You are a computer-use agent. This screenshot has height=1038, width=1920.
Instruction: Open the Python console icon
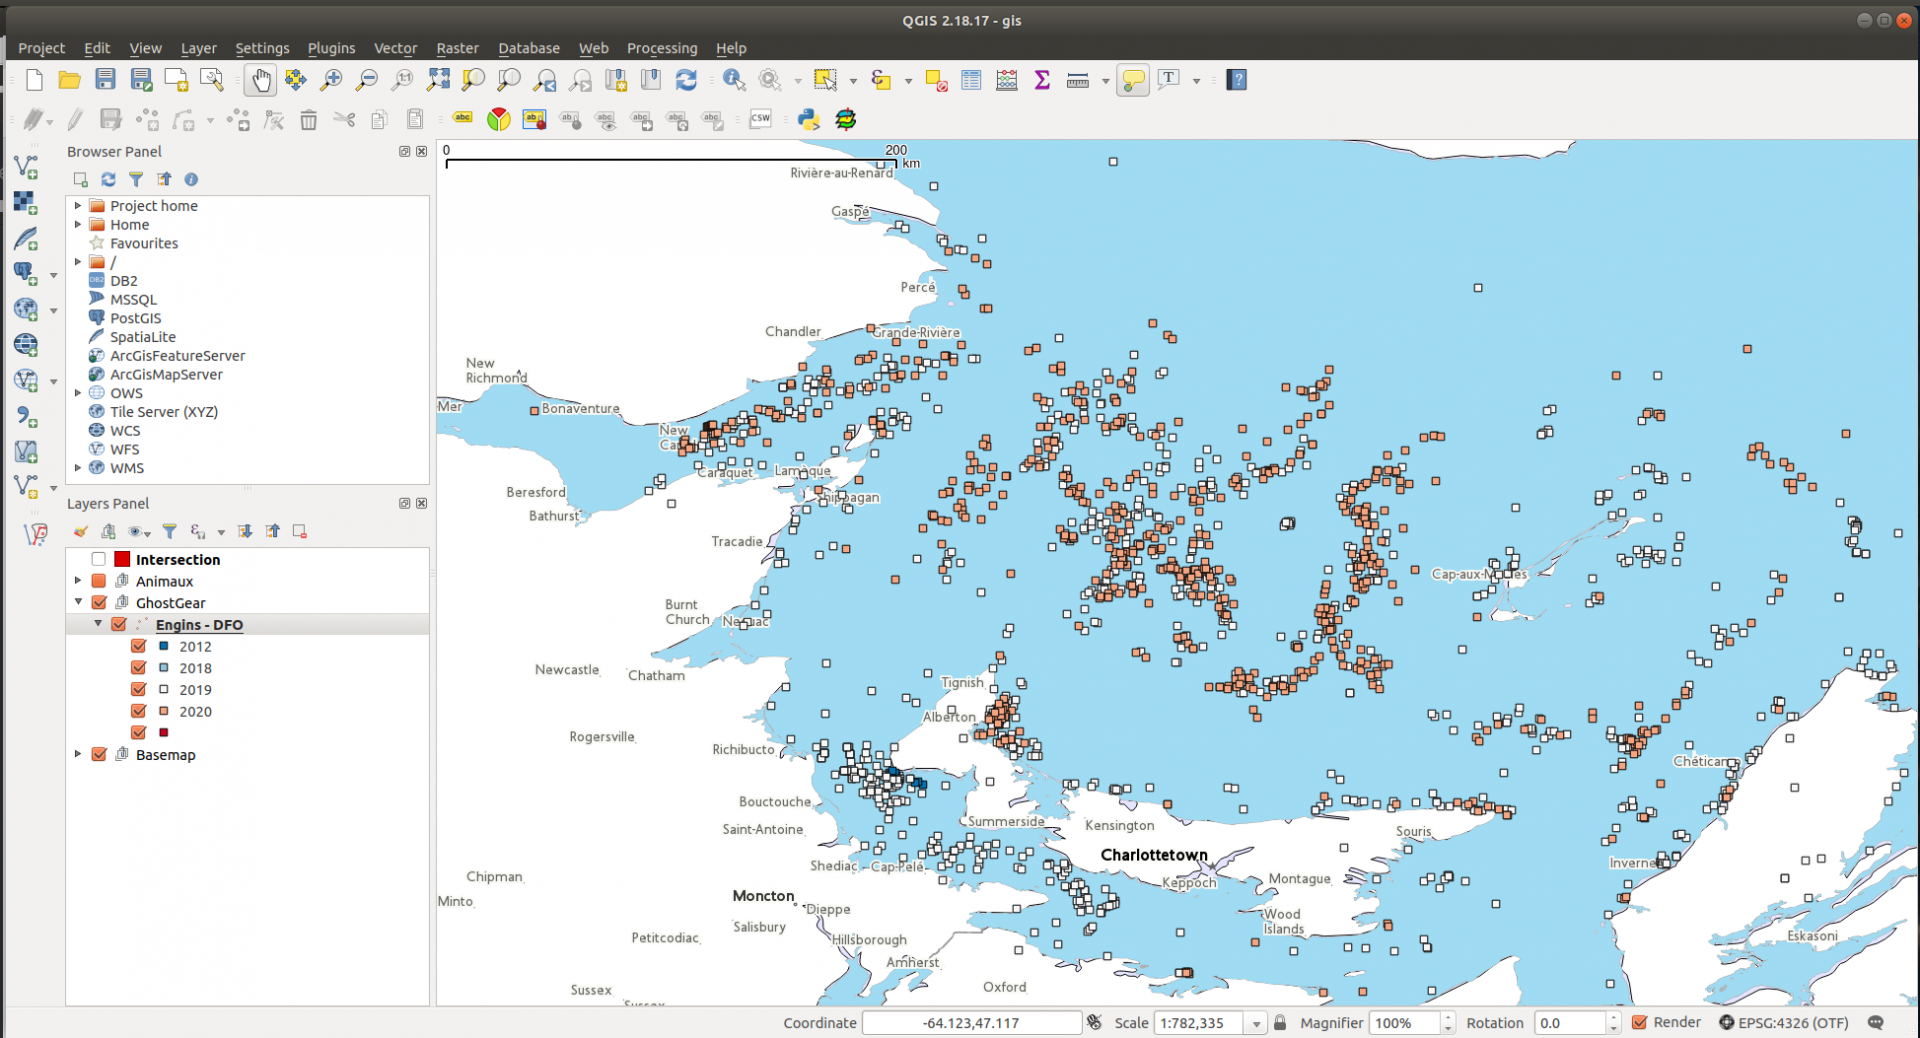point(808,120)
